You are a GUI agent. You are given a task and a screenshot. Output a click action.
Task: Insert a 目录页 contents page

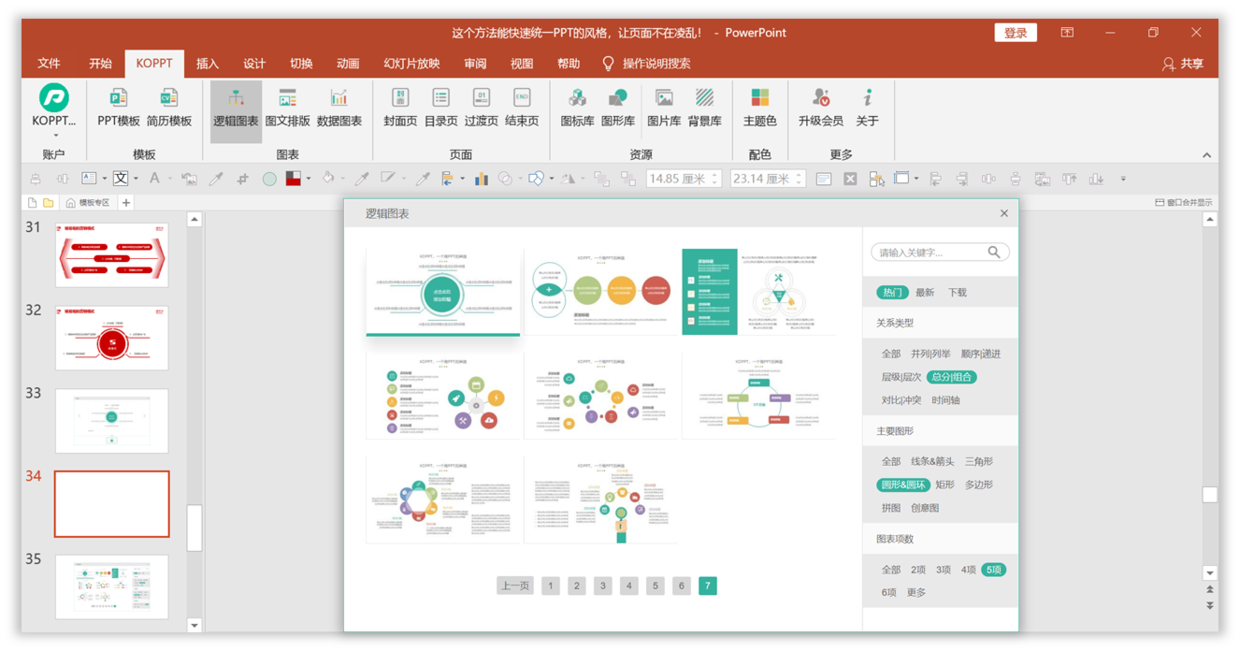441,108
